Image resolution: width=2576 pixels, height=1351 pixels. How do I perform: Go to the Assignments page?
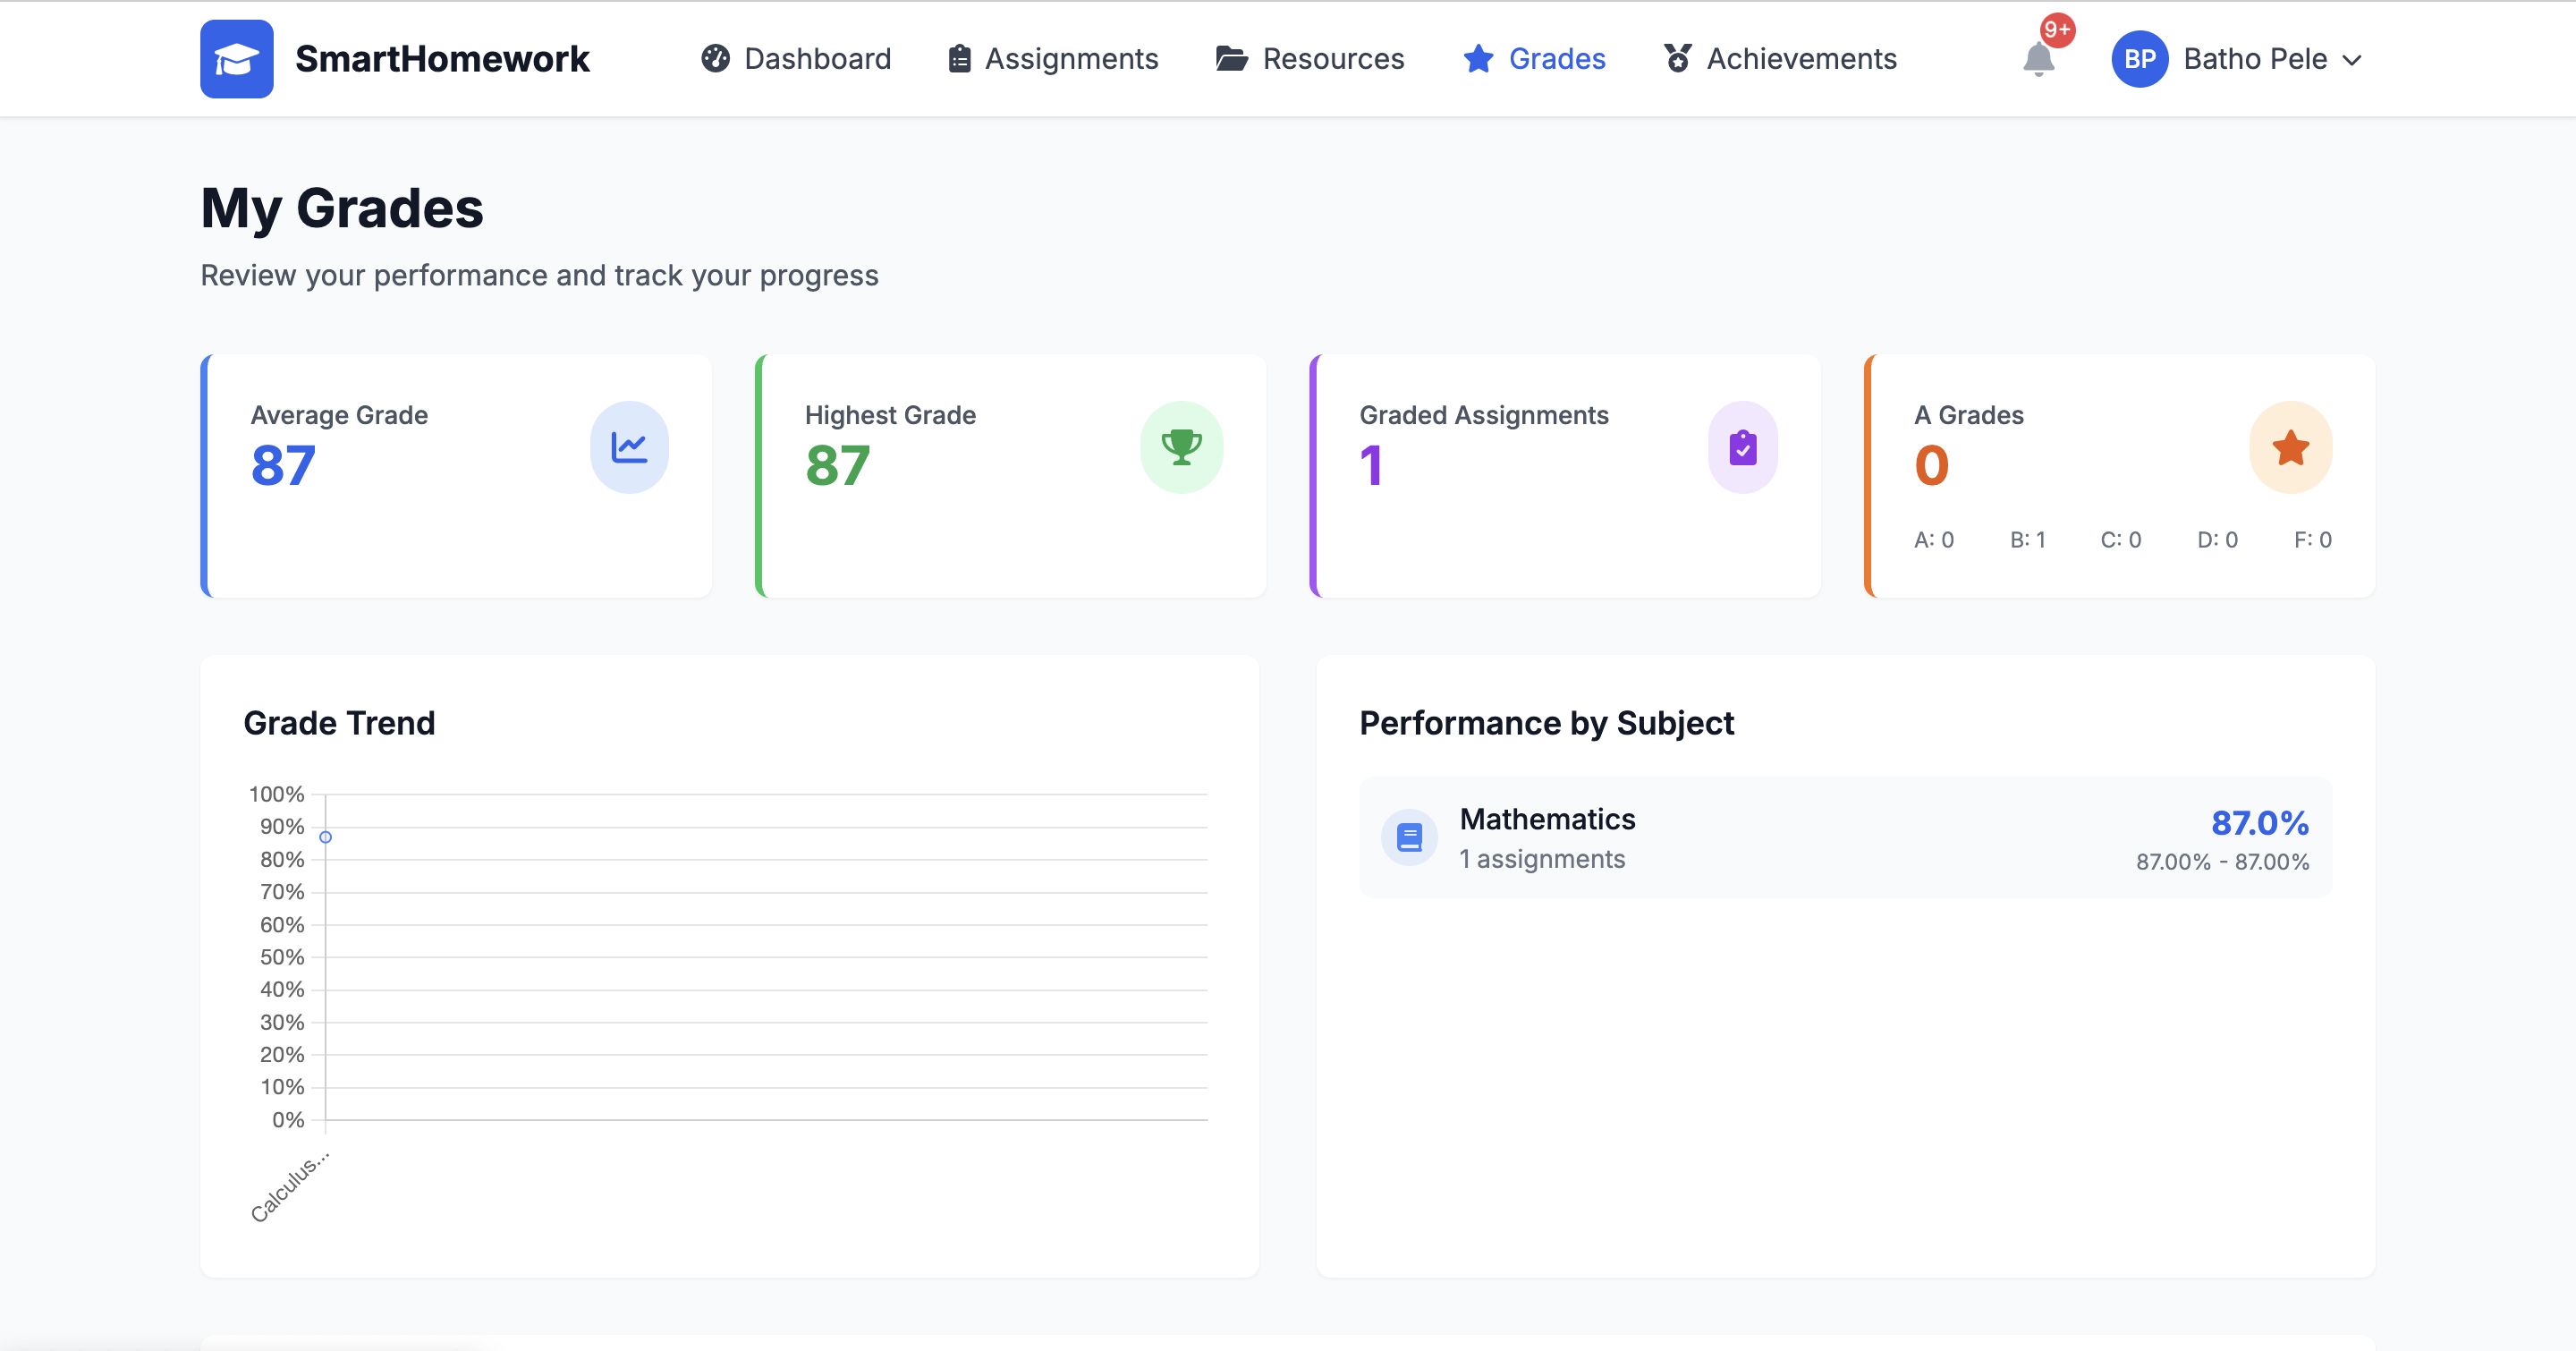tap(1053, 59)
